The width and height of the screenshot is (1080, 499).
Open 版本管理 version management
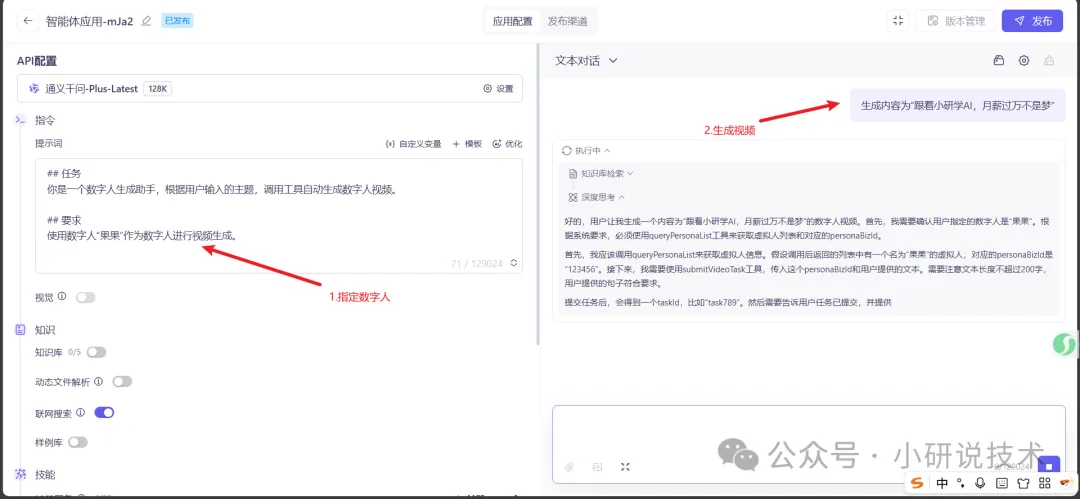955,21
